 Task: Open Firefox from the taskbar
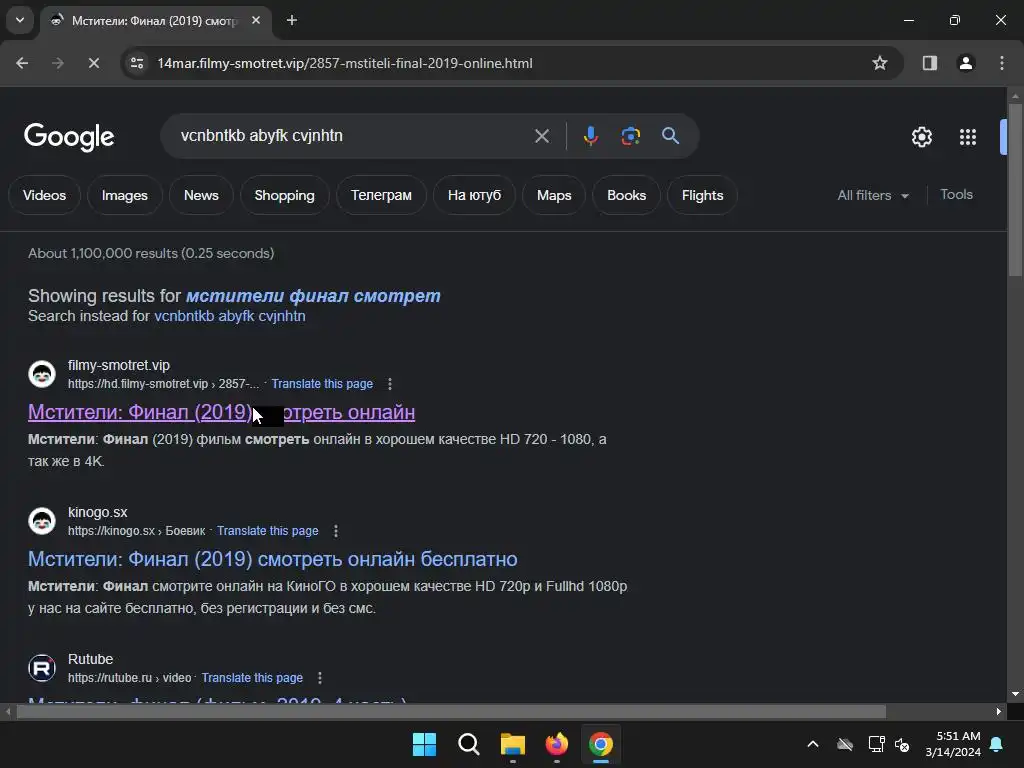point(556,744)
